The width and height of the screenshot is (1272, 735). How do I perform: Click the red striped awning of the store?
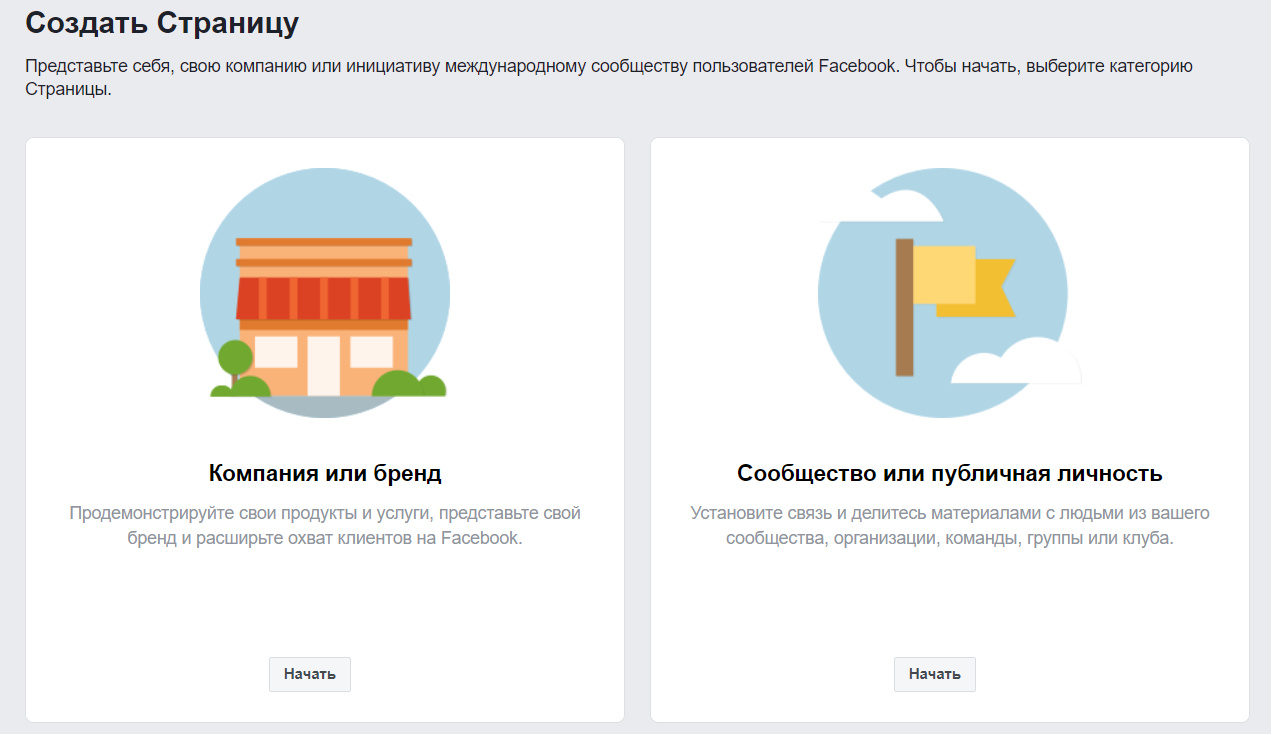[x=324, y=298]
